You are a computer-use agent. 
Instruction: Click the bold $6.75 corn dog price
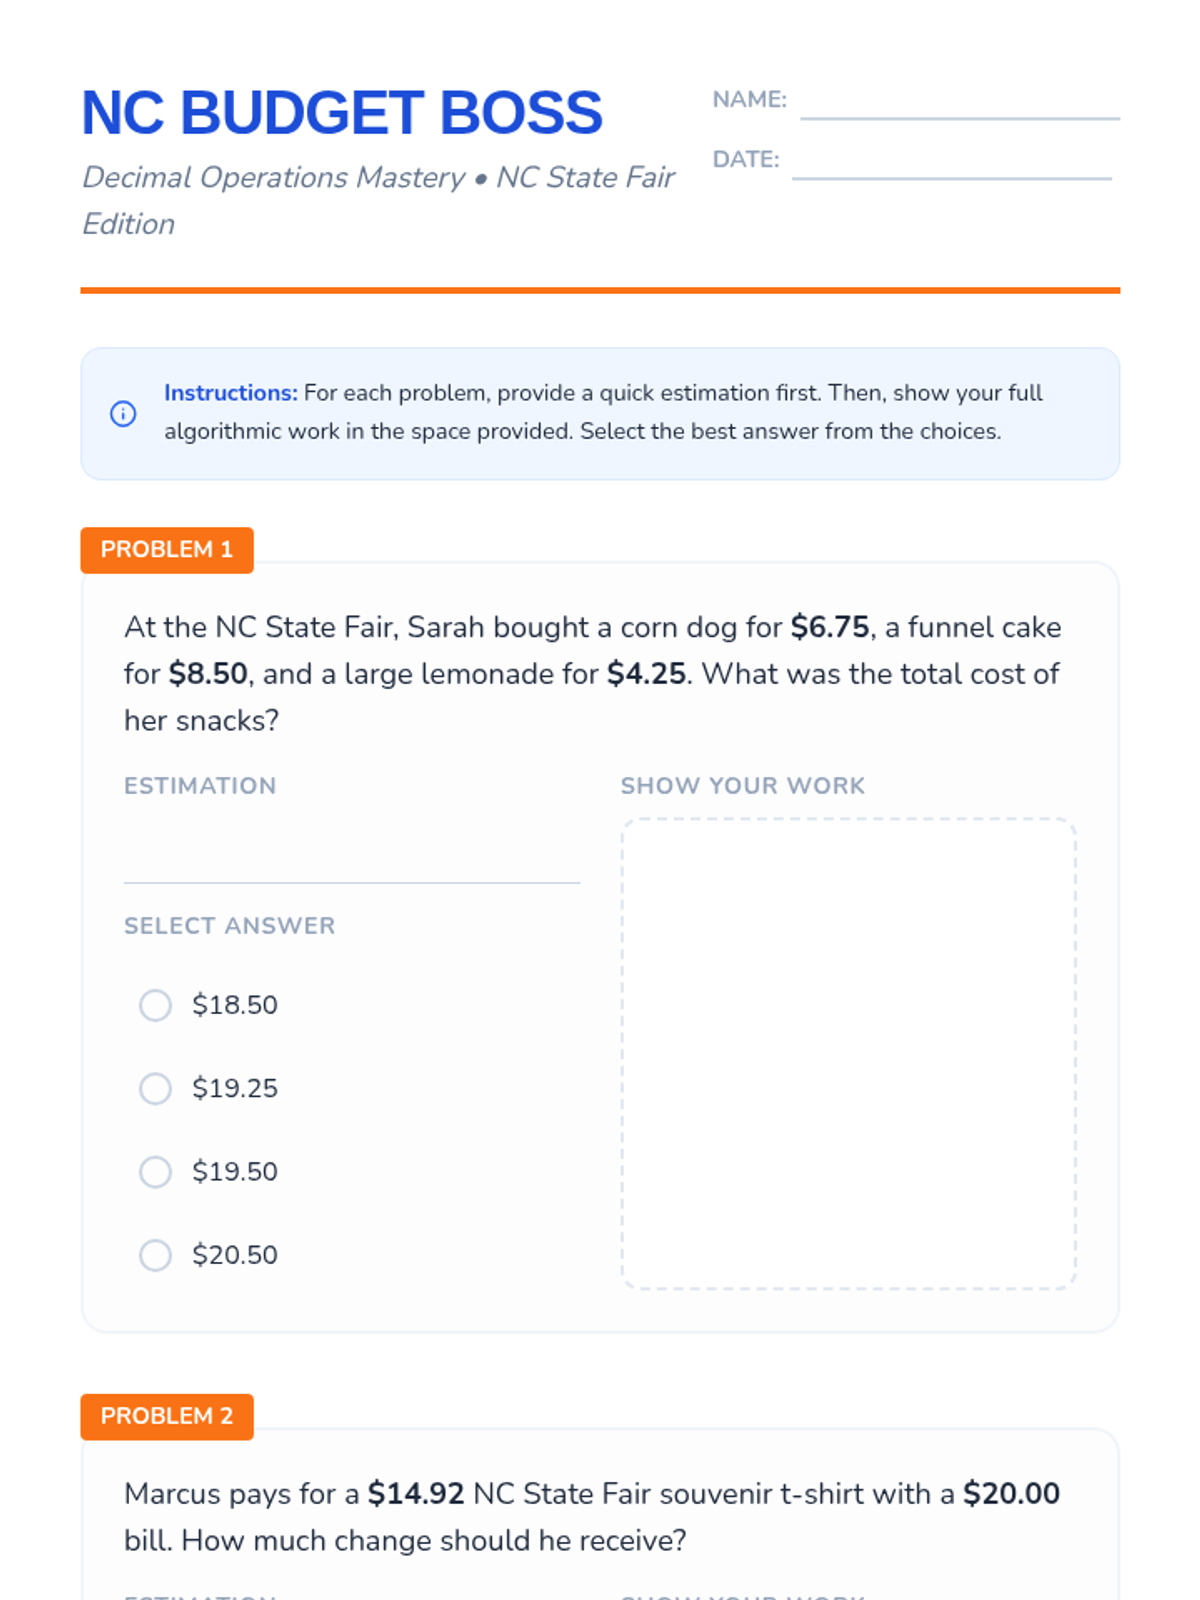coord(830,627)
